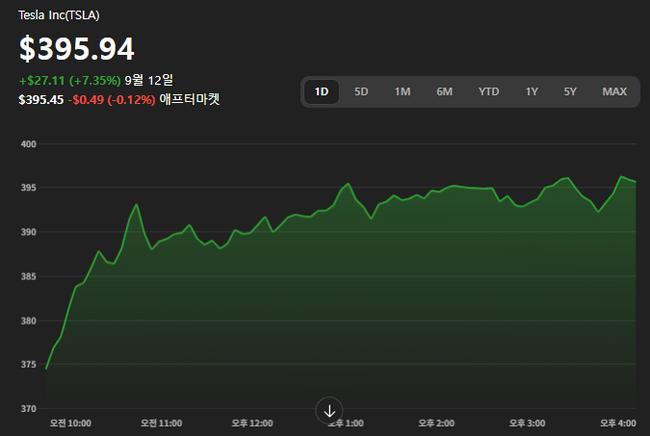Show the MAX price history
650x436 pixels.
(614, 92)
